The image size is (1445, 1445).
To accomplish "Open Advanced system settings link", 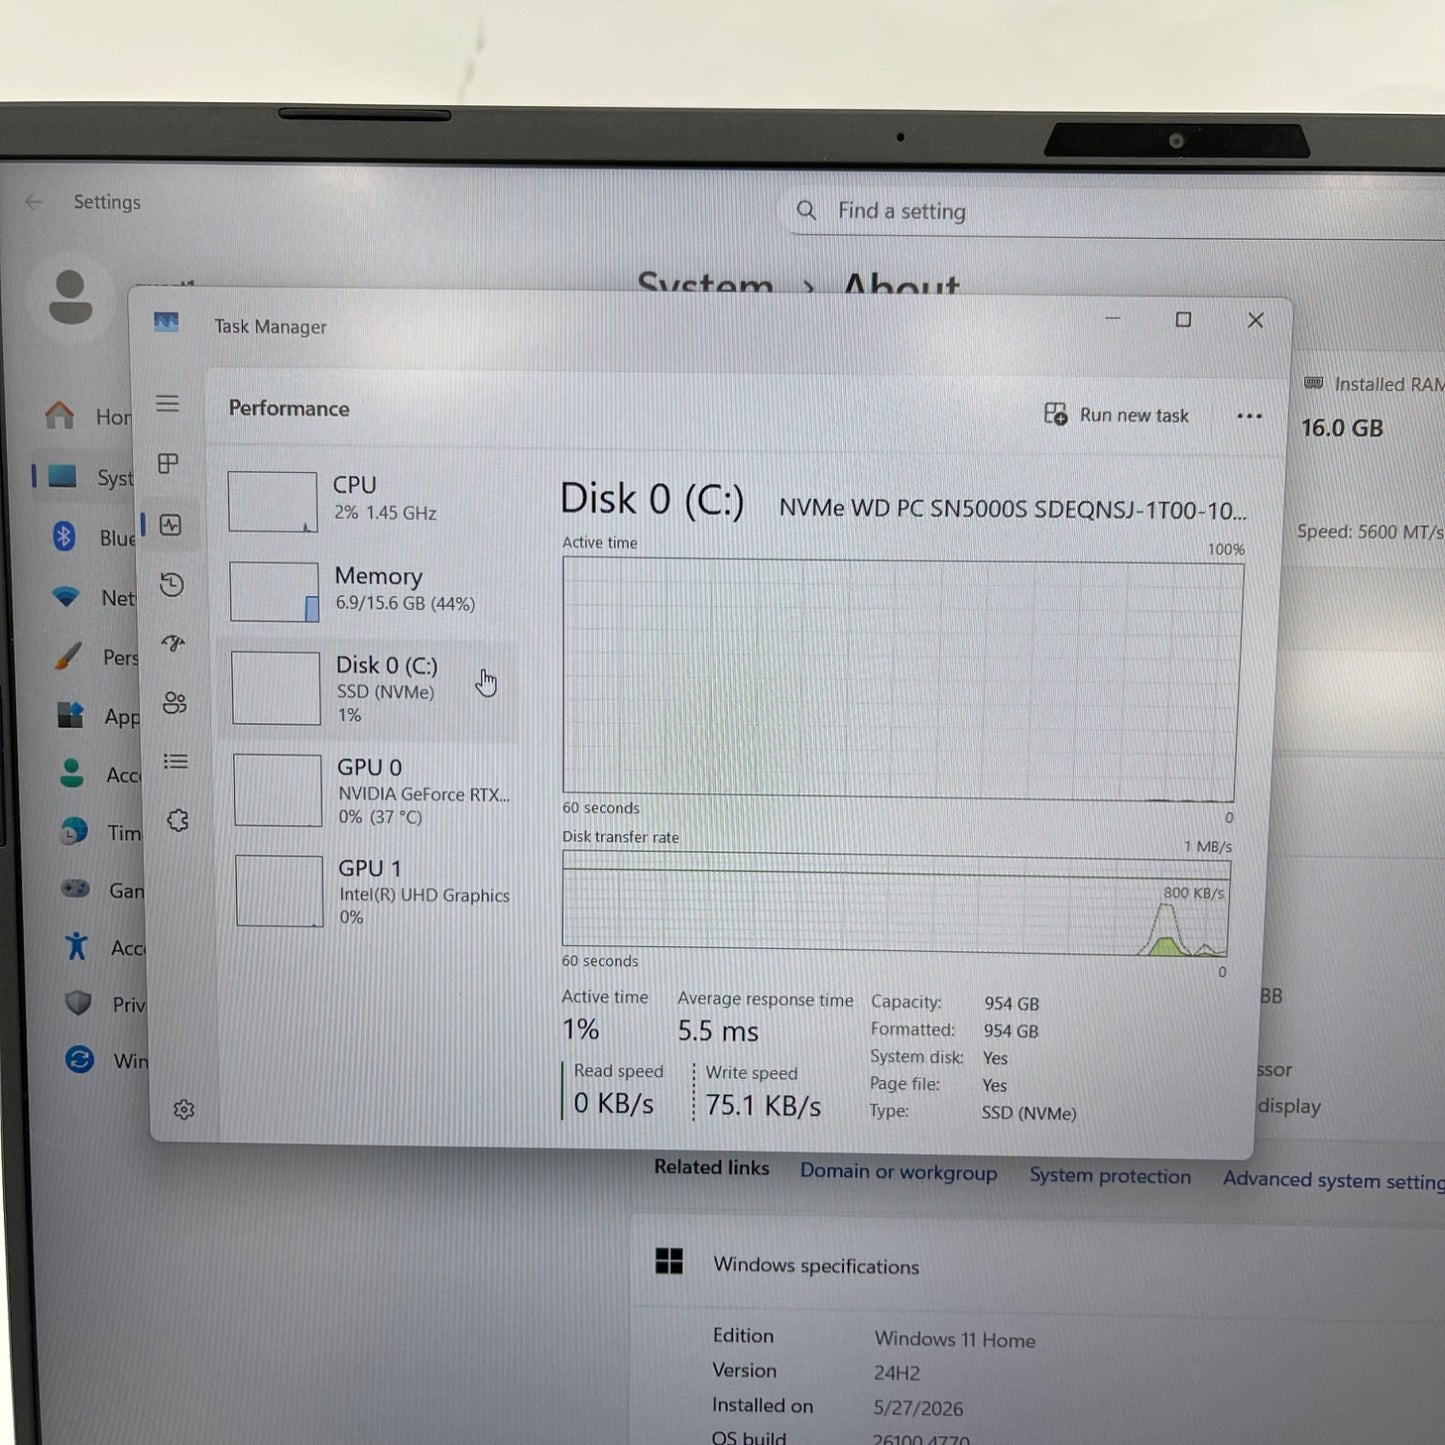I will 1333,1180.
